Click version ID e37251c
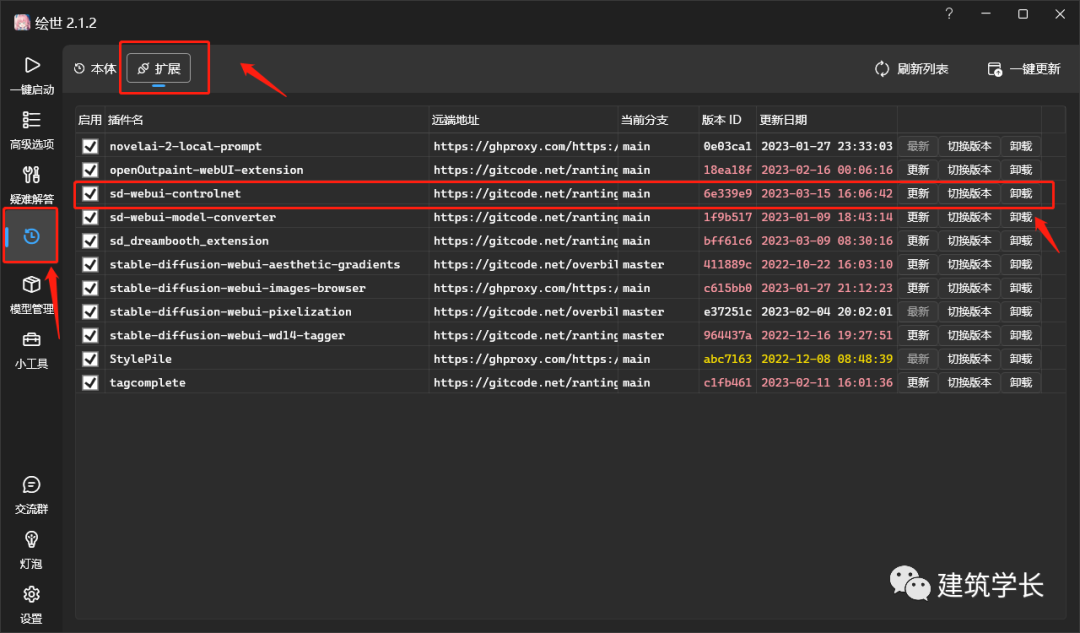The height and width of the screenshot is (633, 1080). [727, 311]
